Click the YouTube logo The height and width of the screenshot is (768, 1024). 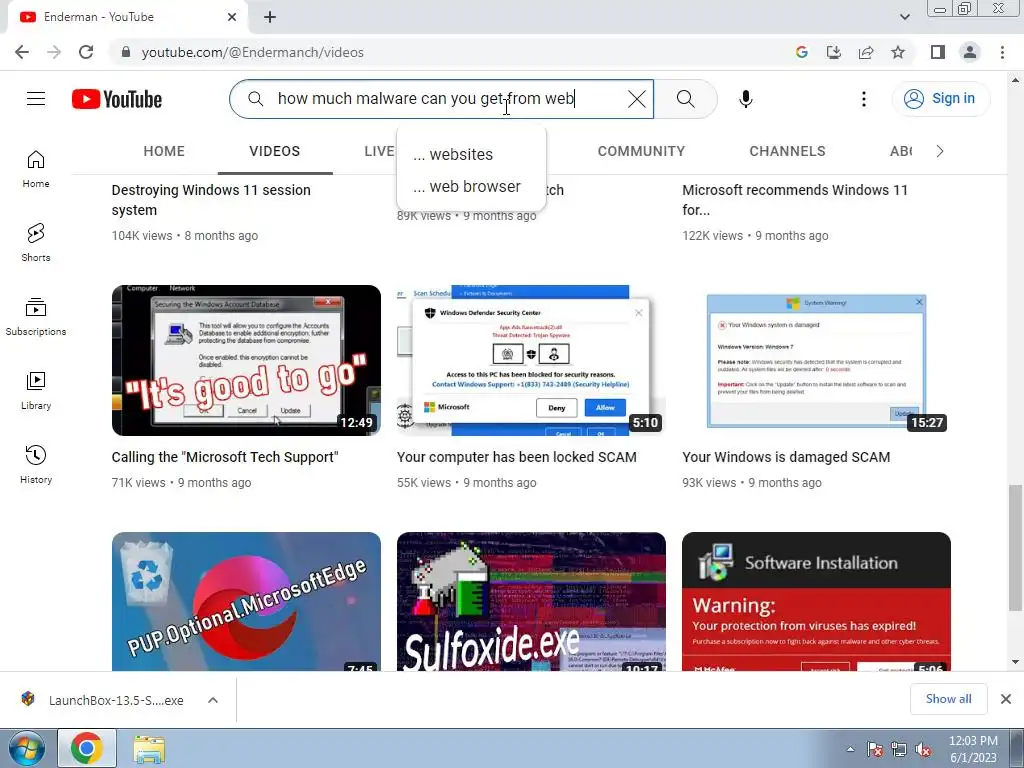pyautogui.click(x=117, y=99)
